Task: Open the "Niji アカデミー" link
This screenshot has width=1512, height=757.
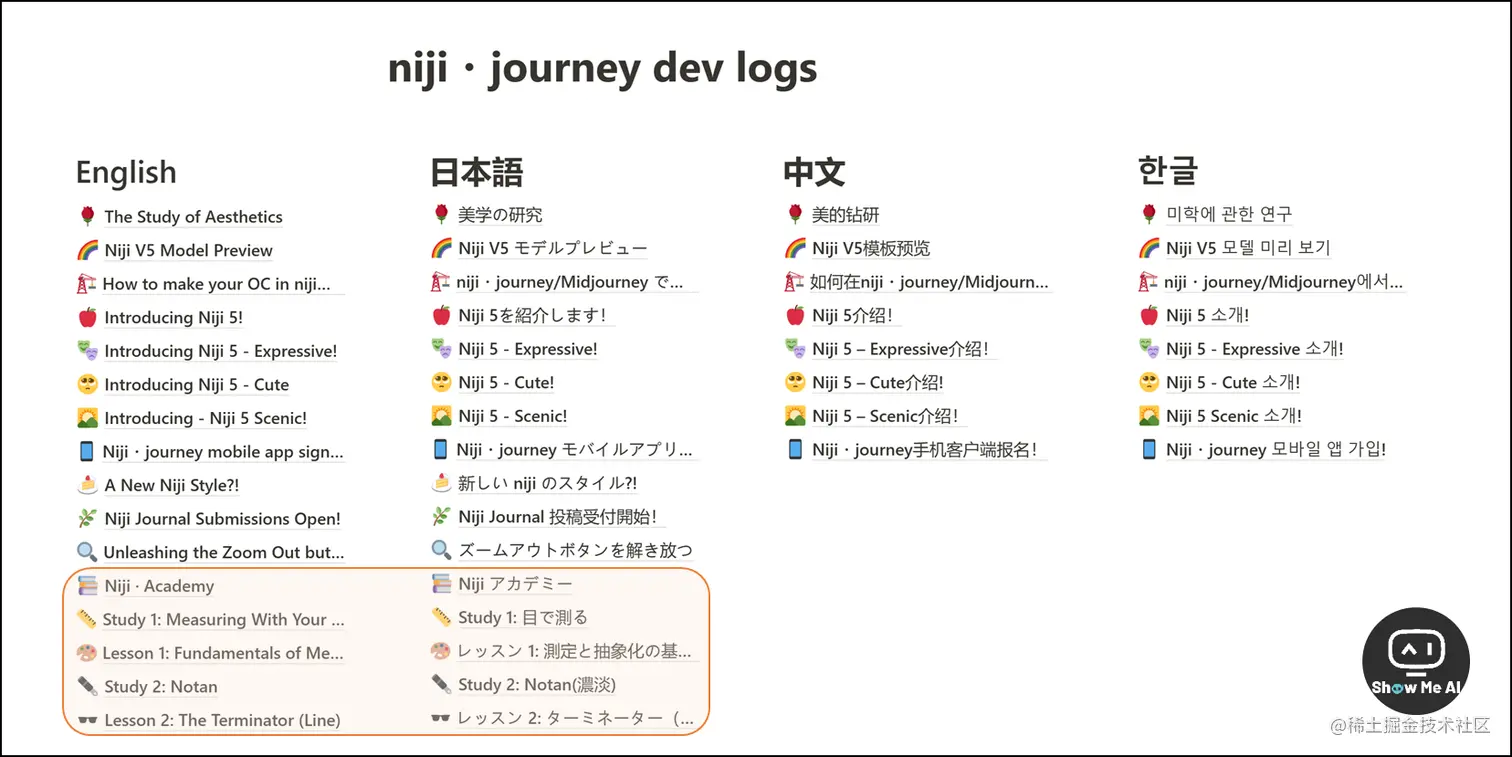Action: point(515,583)
